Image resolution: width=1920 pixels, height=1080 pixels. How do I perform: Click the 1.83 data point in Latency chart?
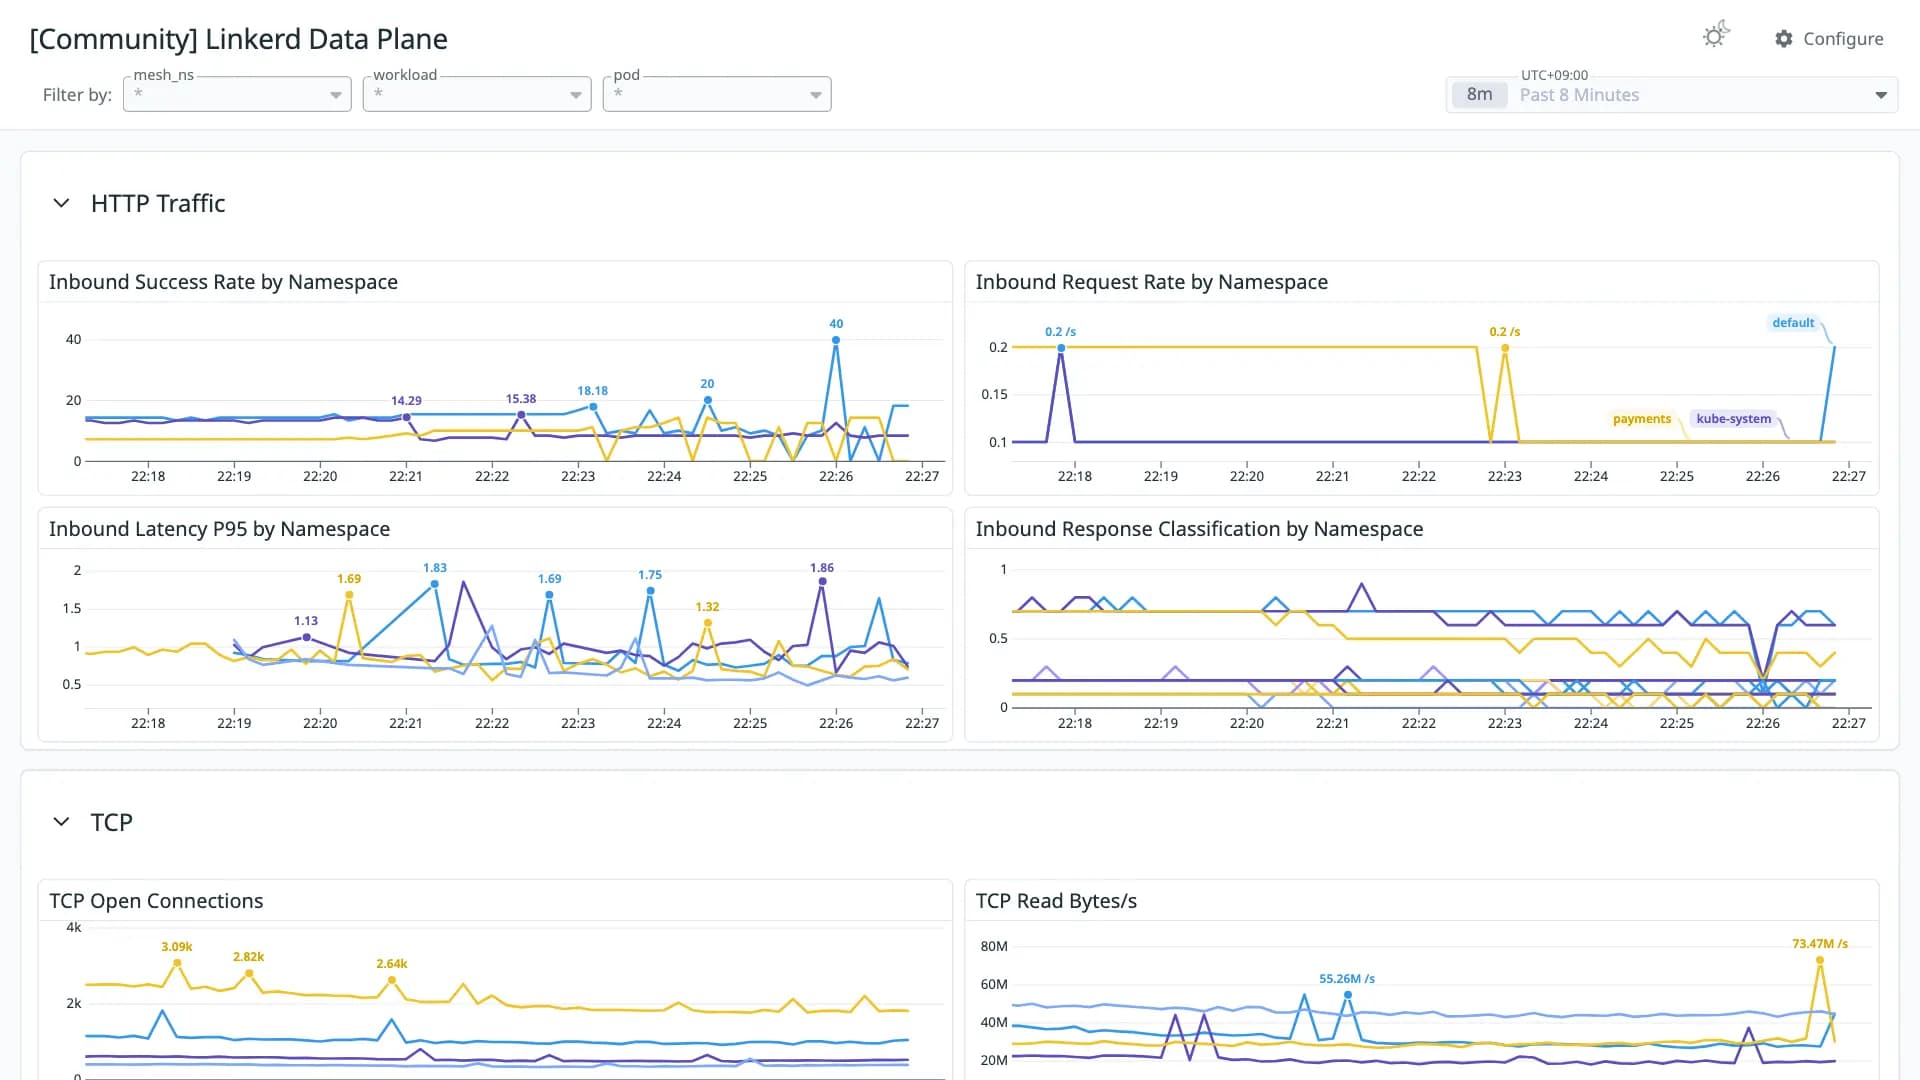(435, 584)
